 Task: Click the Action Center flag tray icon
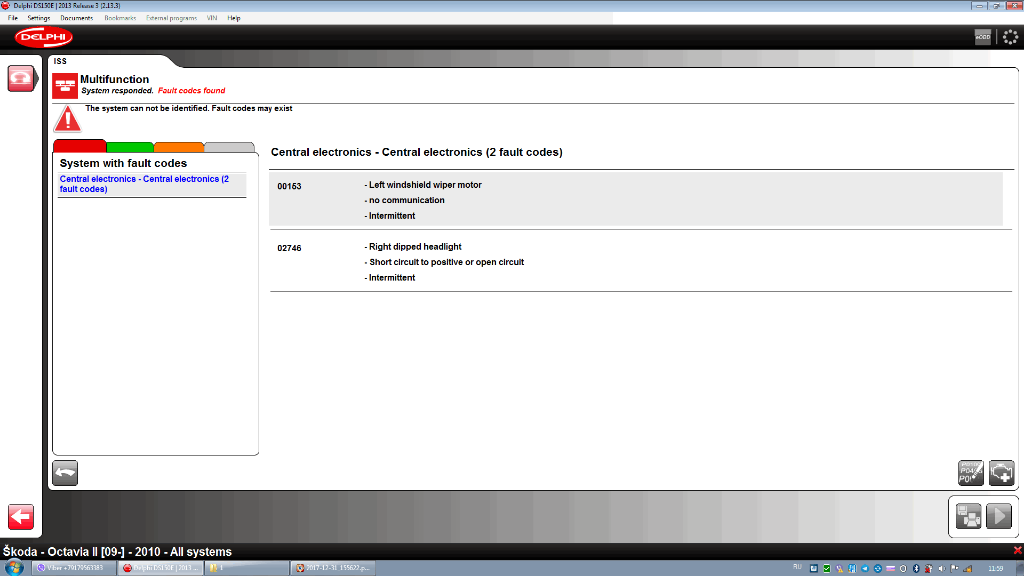point(955,569)
